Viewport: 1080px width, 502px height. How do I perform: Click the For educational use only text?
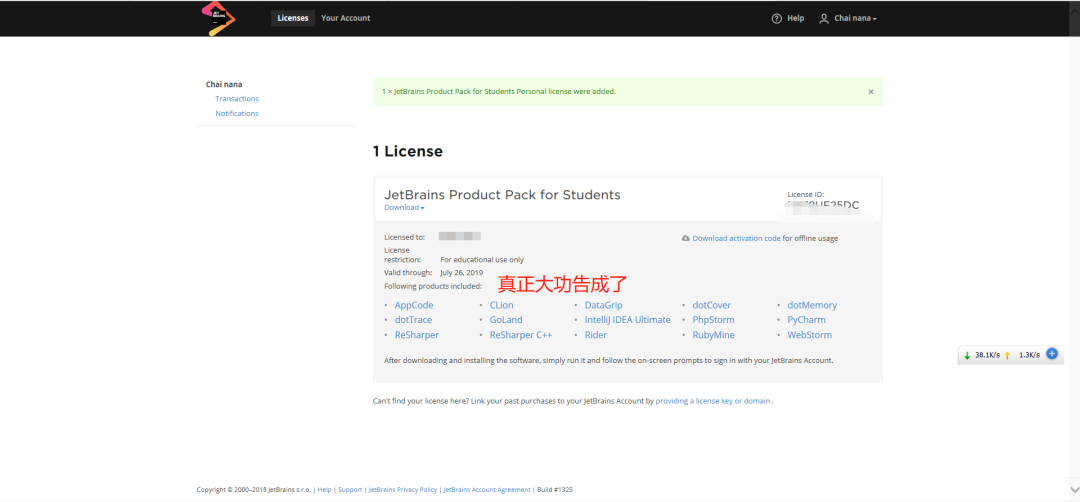[482, 260]
